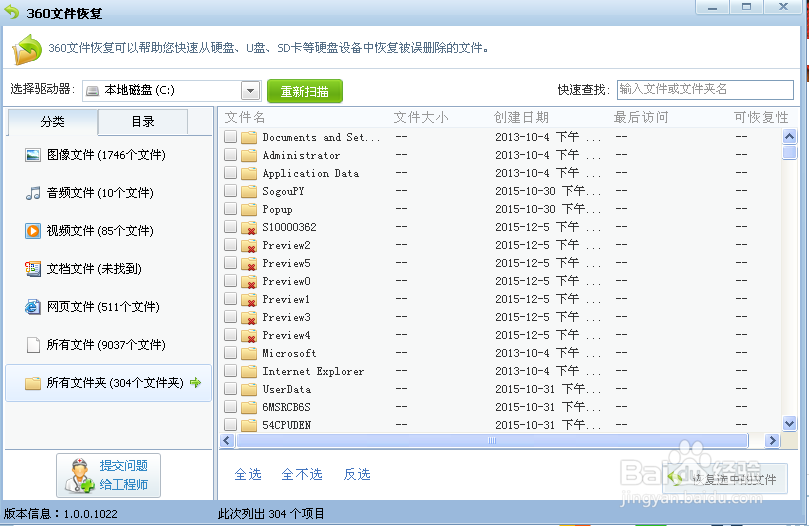Click the 可恢复性 column header
Screen dimensions: 809x526
pyautogui.click(x=761, y=118)
